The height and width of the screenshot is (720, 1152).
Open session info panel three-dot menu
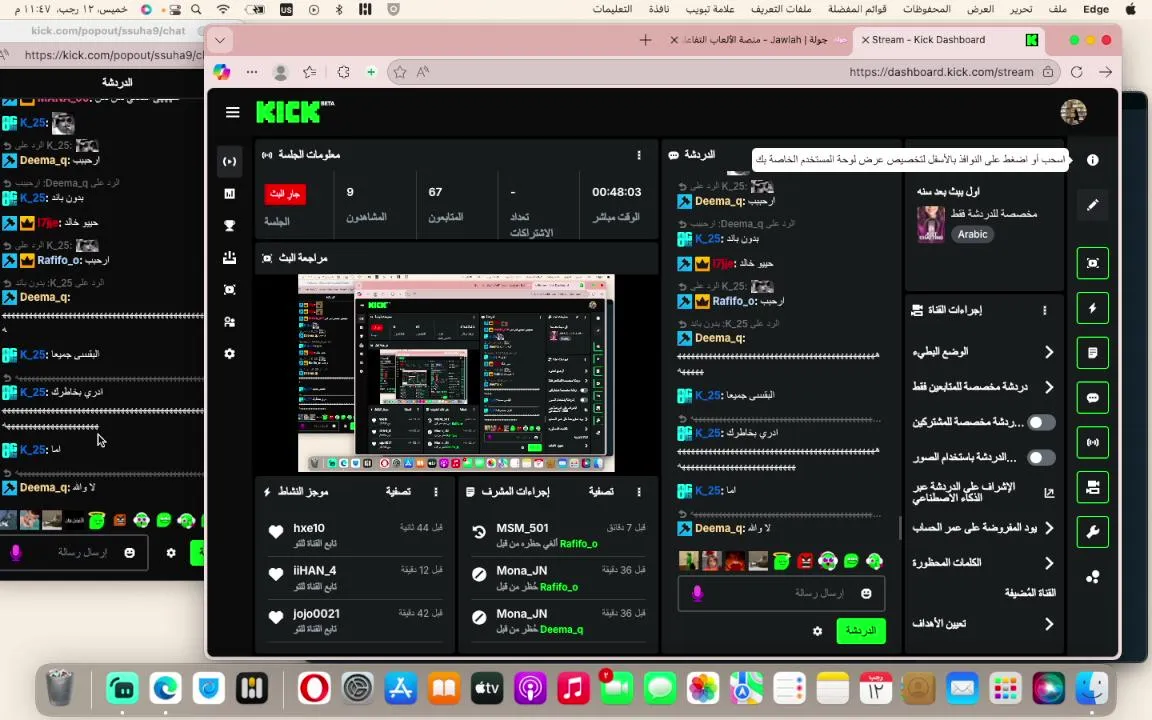coord(638,155)
